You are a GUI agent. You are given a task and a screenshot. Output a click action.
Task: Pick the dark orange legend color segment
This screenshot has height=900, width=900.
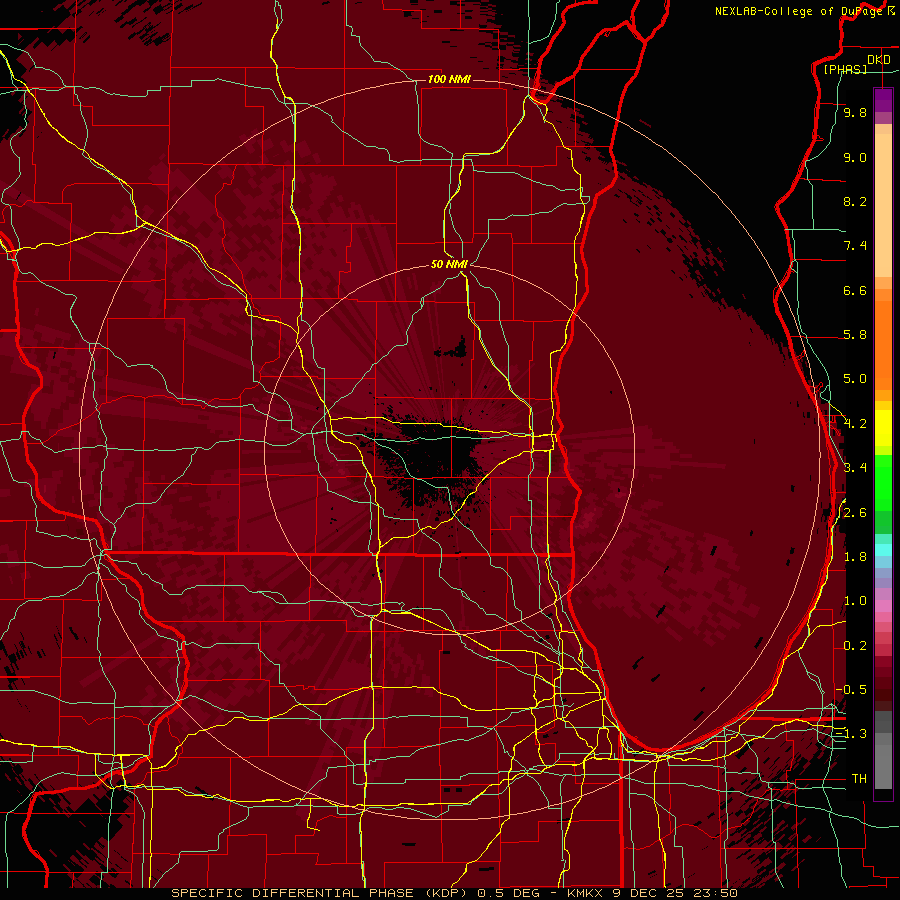883,344
